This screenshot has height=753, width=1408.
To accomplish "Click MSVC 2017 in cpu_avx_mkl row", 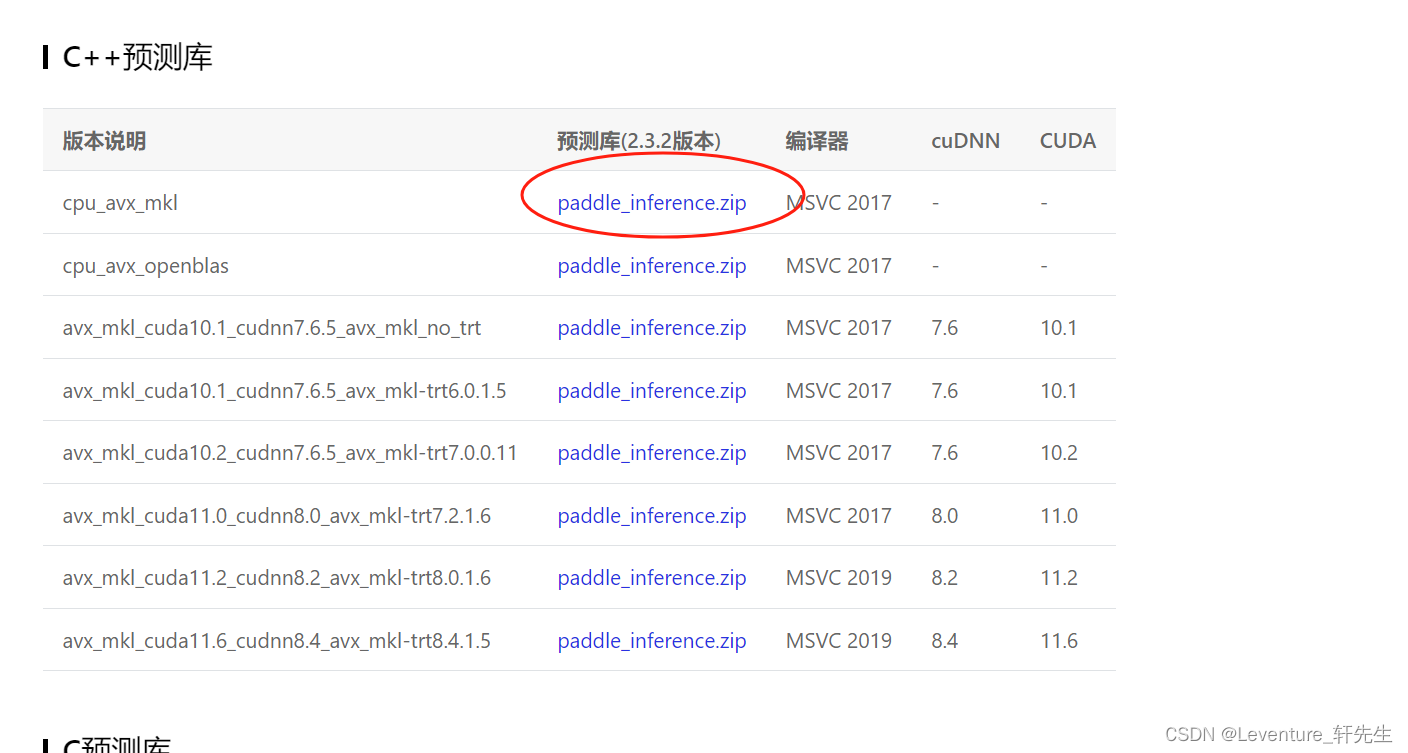I will pos(839,203).
